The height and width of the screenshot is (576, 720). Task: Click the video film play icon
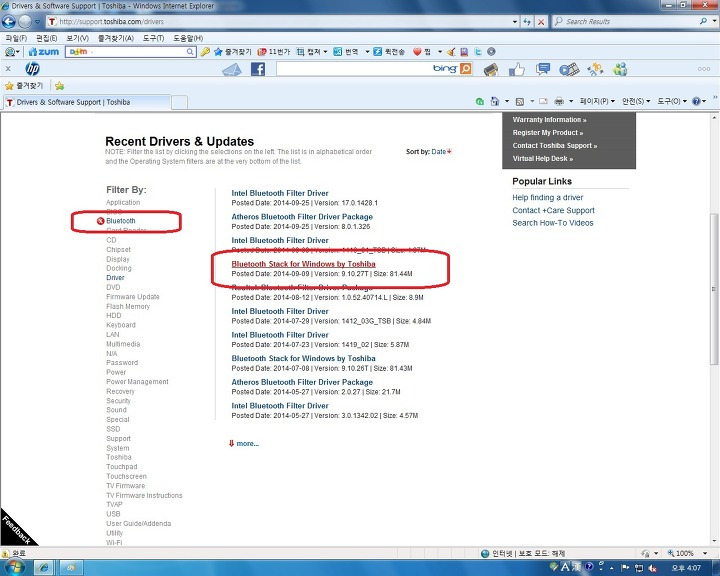click(569, 69)
